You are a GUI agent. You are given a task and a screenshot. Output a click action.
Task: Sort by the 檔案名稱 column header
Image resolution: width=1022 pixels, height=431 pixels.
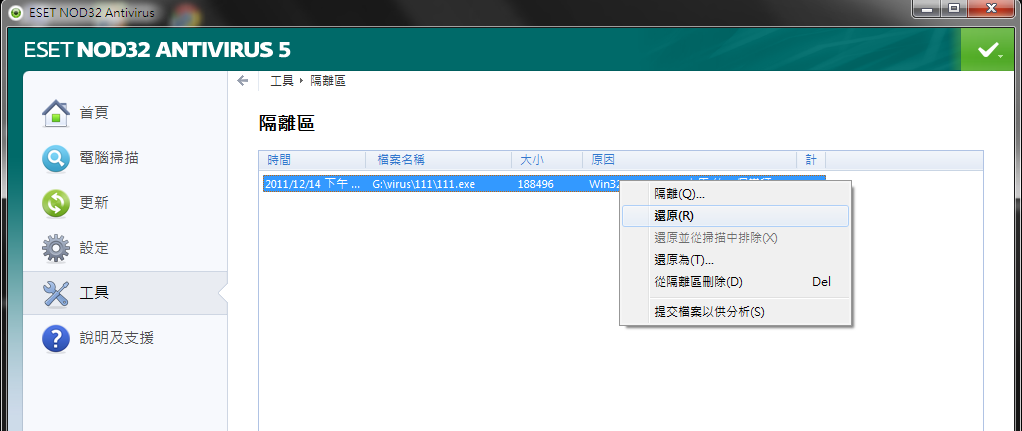439,160
